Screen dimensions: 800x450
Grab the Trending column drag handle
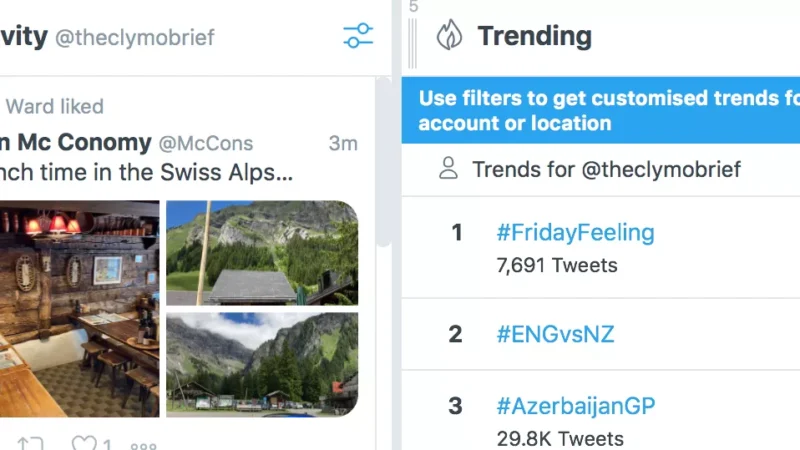point(413,40)
